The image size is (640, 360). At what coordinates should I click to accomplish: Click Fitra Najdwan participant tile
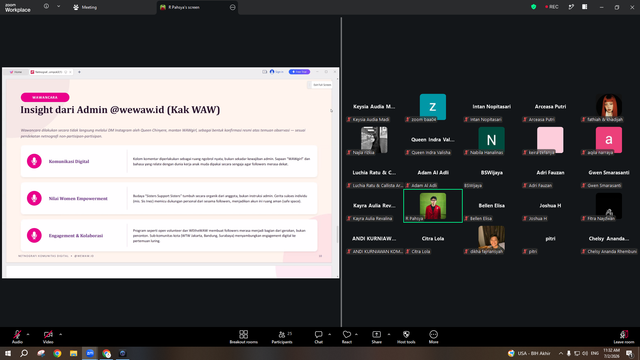tap(609, 206)
